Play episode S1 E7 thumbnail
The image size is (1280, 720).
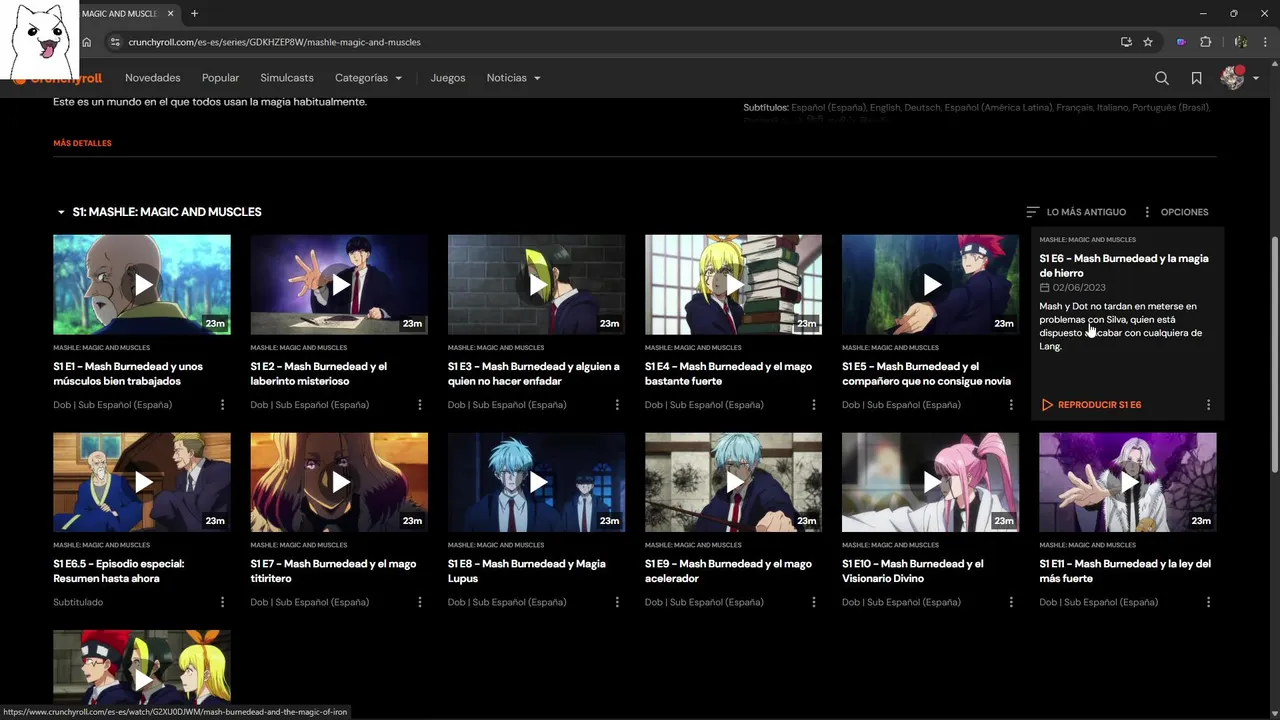tap(339, 482)
